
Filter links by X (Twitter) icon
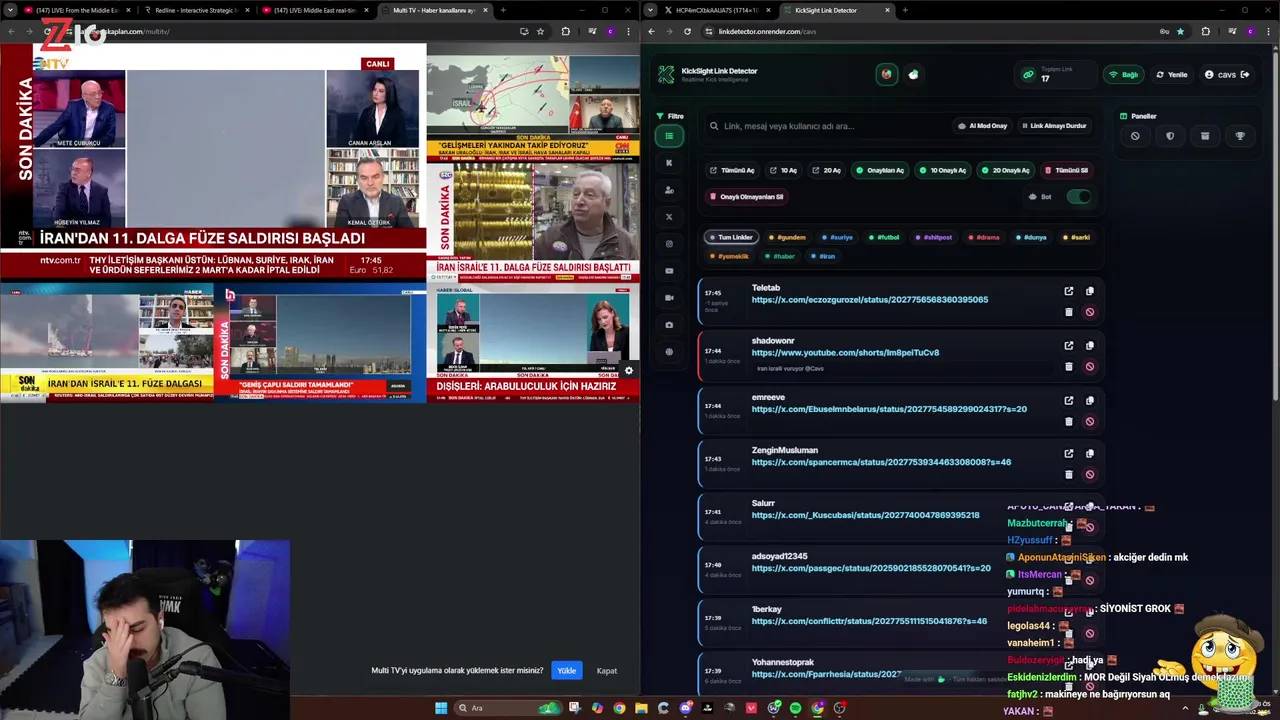[669, 217]
